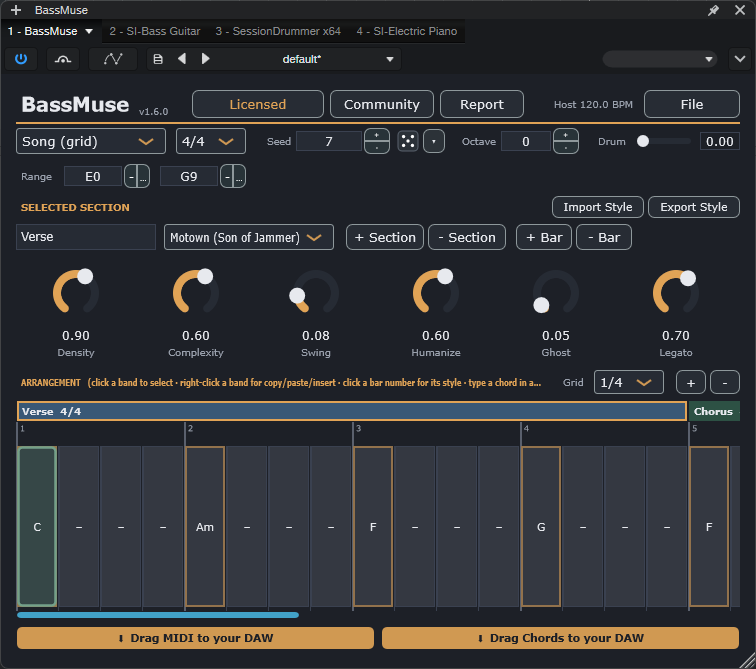Select the 1 - BassMuse tab

(42, 31)
